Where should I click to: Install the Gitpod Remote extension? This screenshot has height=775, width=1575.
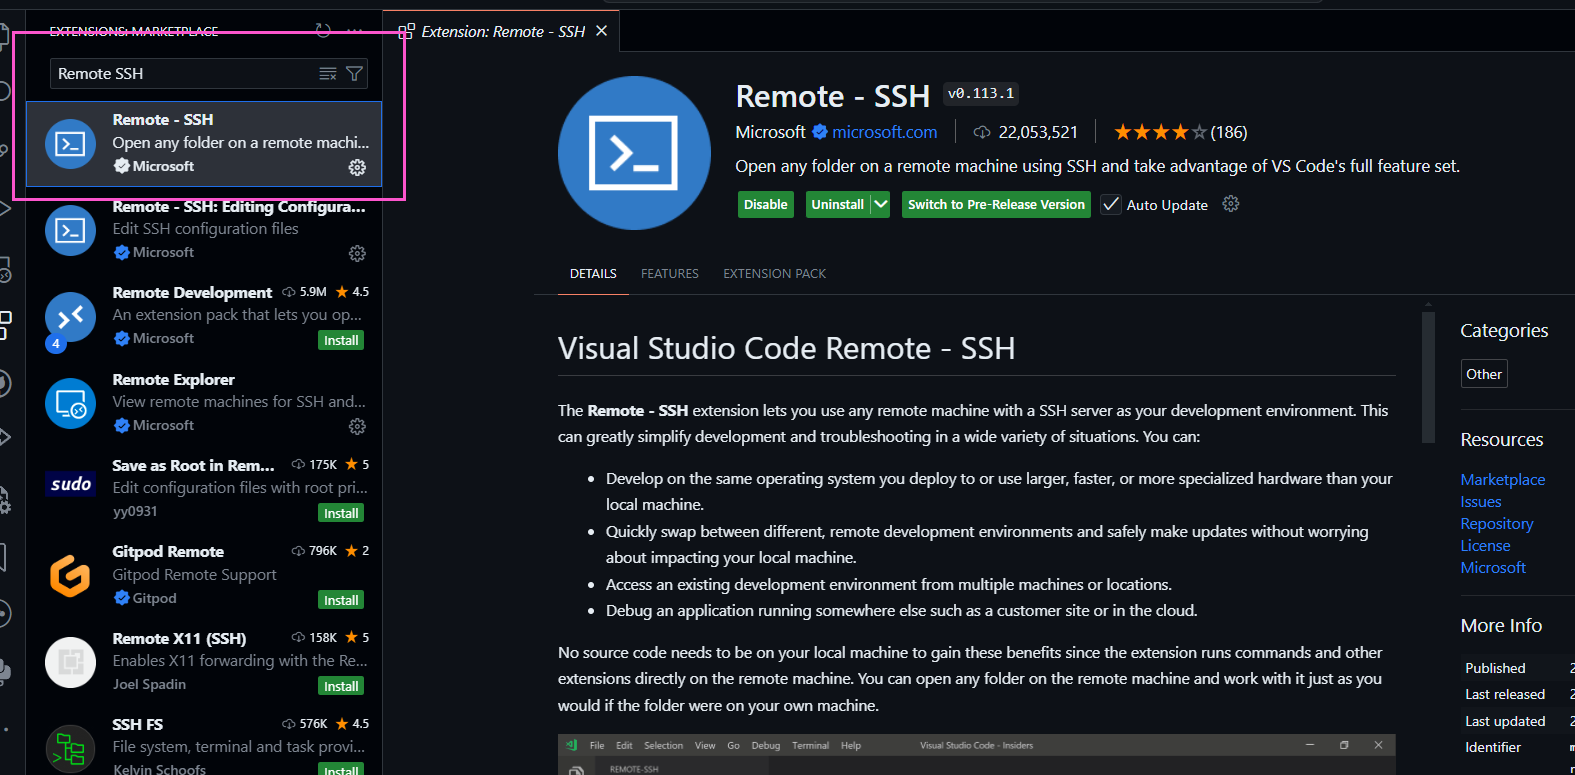[341, 600]
